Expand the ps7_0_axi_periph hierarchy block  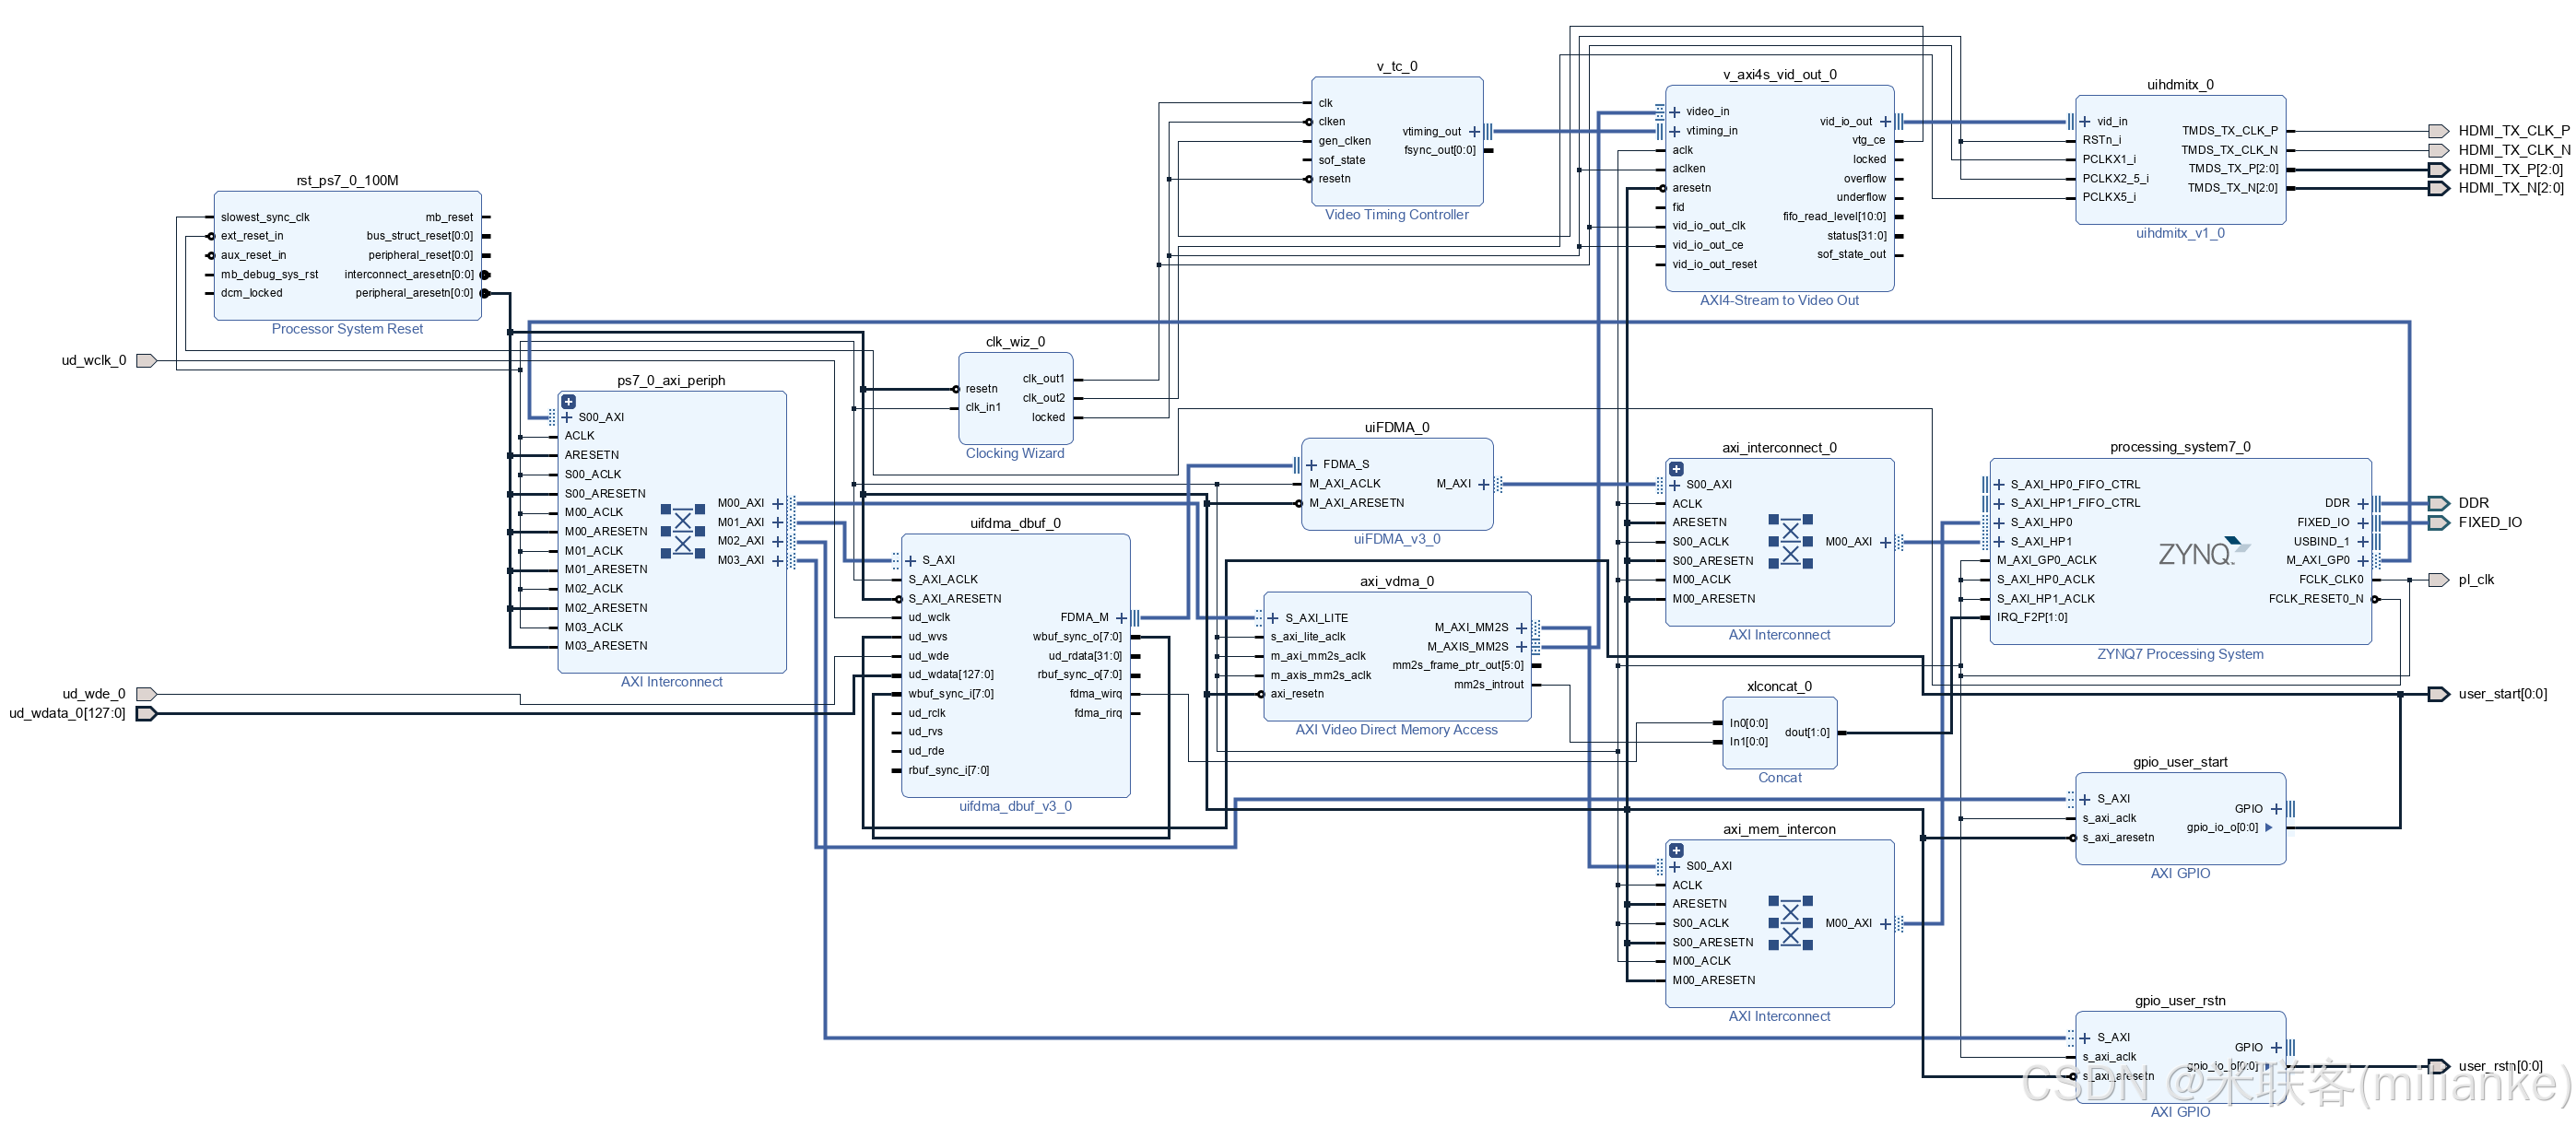pyautogui.click(x=568, y=402)
